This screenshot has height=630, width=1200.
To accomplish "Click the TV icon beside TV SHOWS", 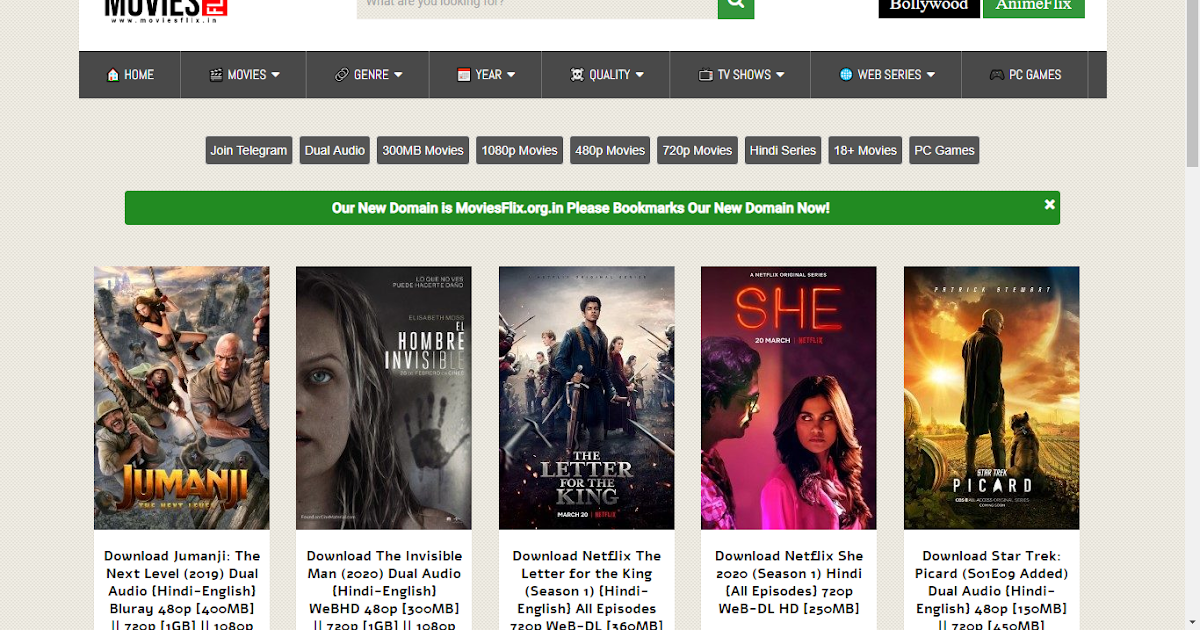I will tap(705, 75).
